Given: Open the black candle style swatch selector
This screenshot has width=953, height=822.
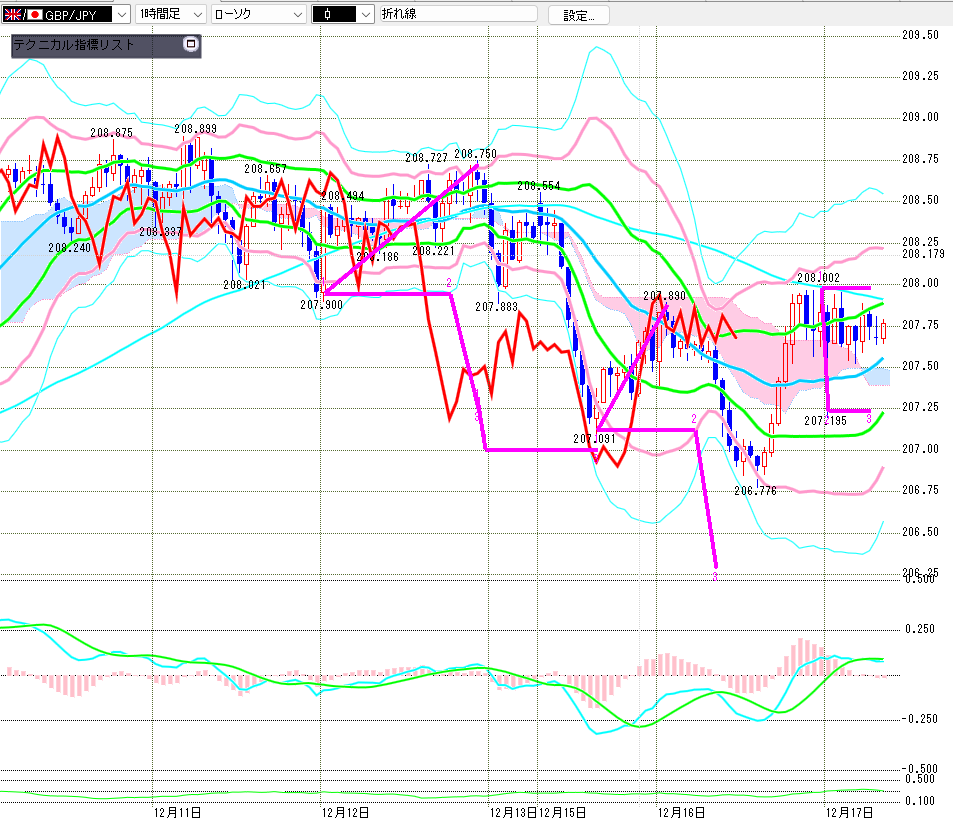Looking at the screenshot, I should (x=365, y=15).
